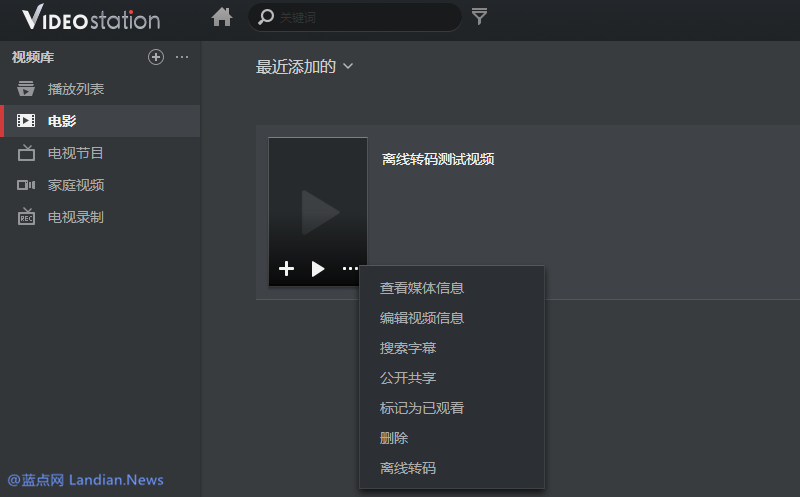Open 电视录制 library
The width and height of the screenshot is (800, 497).
point(76,217)
